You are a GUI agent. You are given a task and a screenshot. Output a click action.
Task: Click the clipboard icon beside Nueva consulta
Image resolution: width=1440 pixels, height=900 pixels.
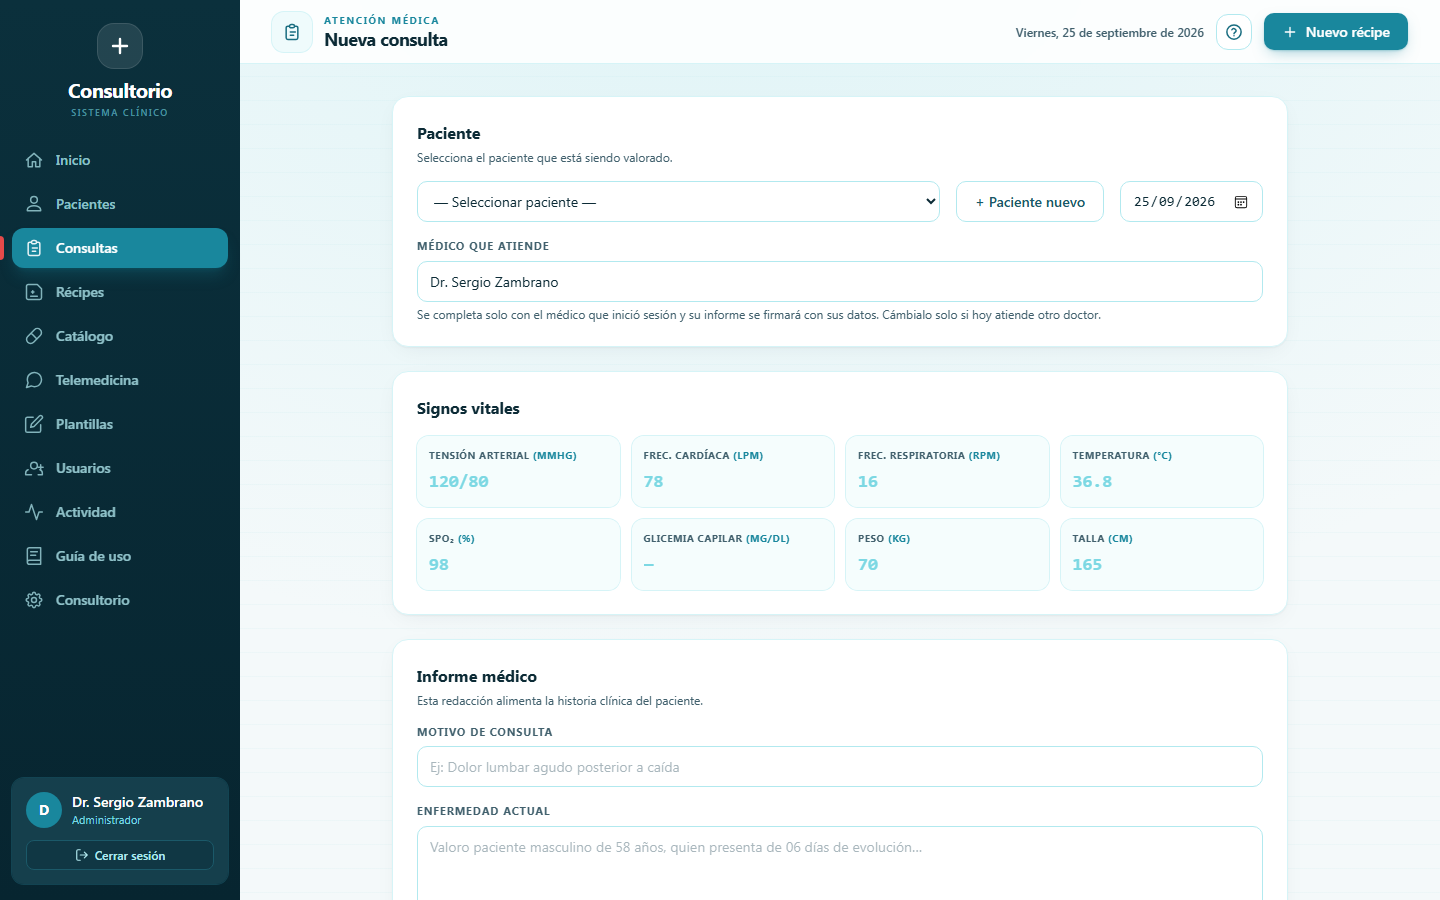click(x=292, y=32)
